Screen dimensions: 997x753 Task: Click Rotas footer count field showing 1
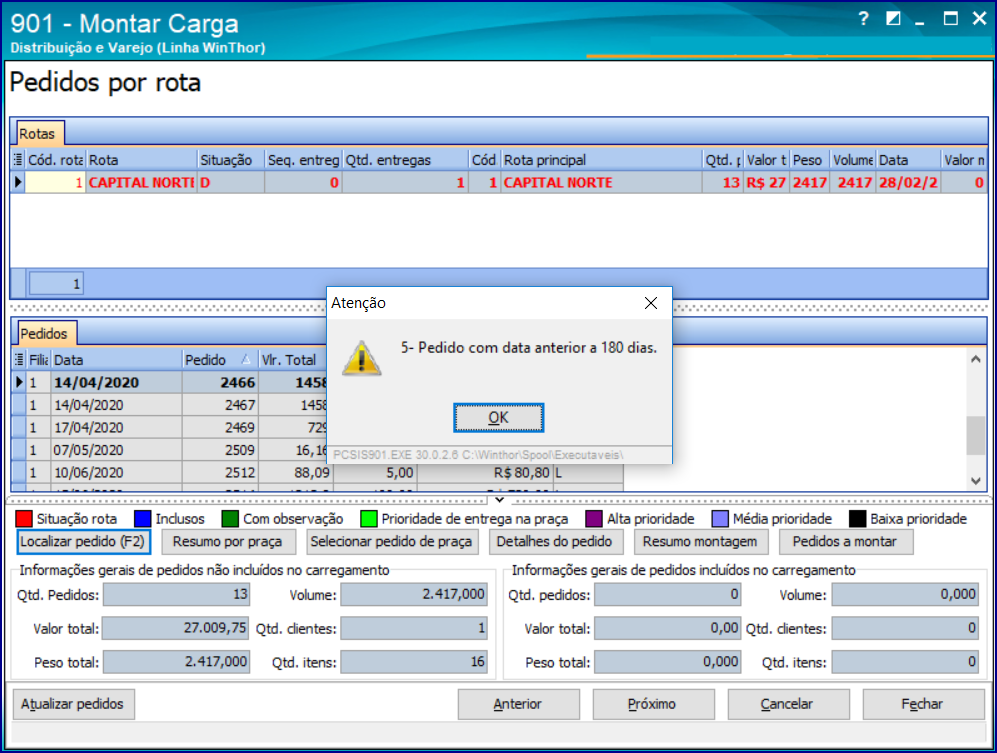click(x=56, y=284)
